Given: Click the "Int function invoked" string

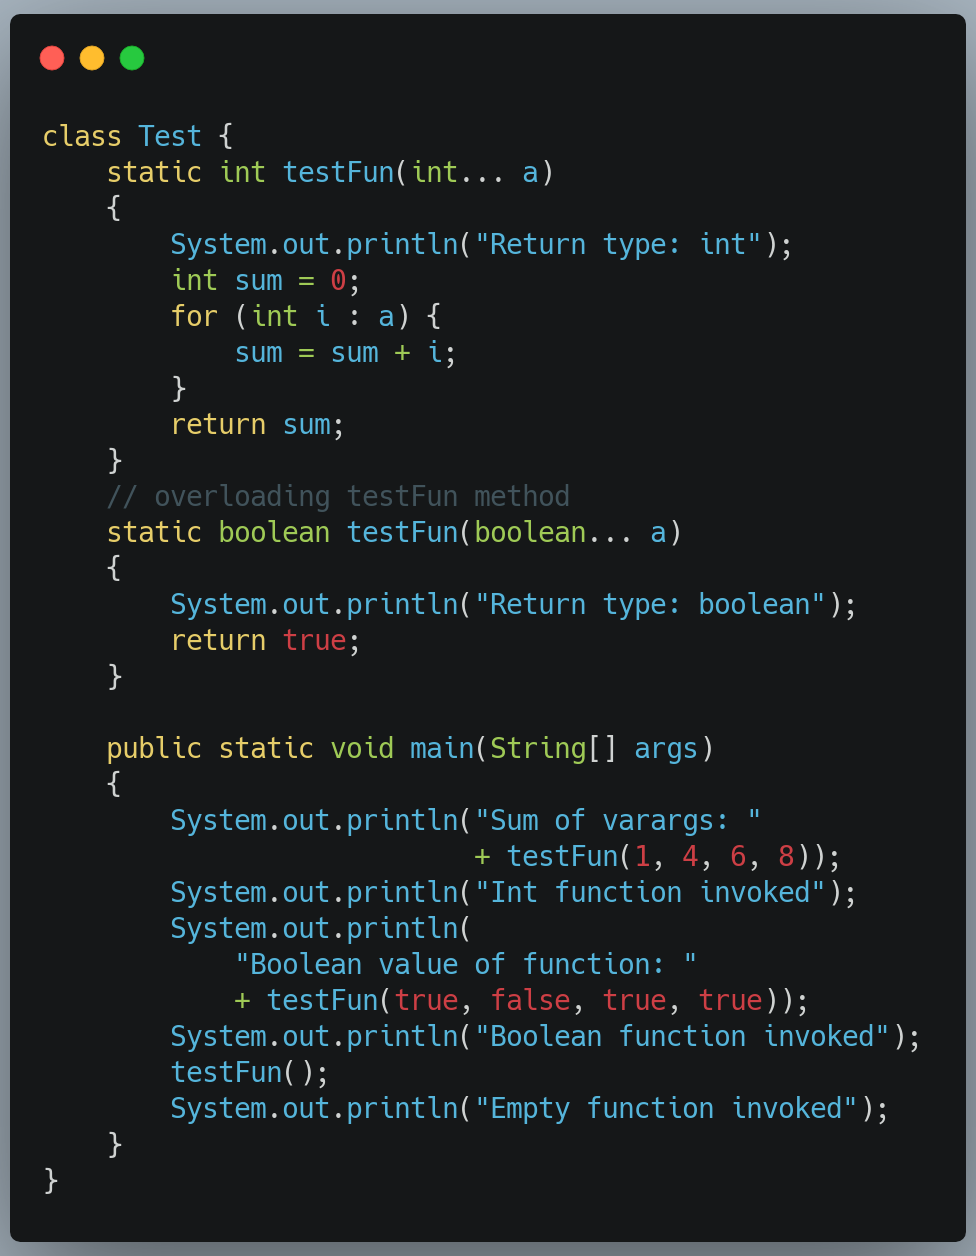Looking at the screenshot, I should click(x=650, y=892).
